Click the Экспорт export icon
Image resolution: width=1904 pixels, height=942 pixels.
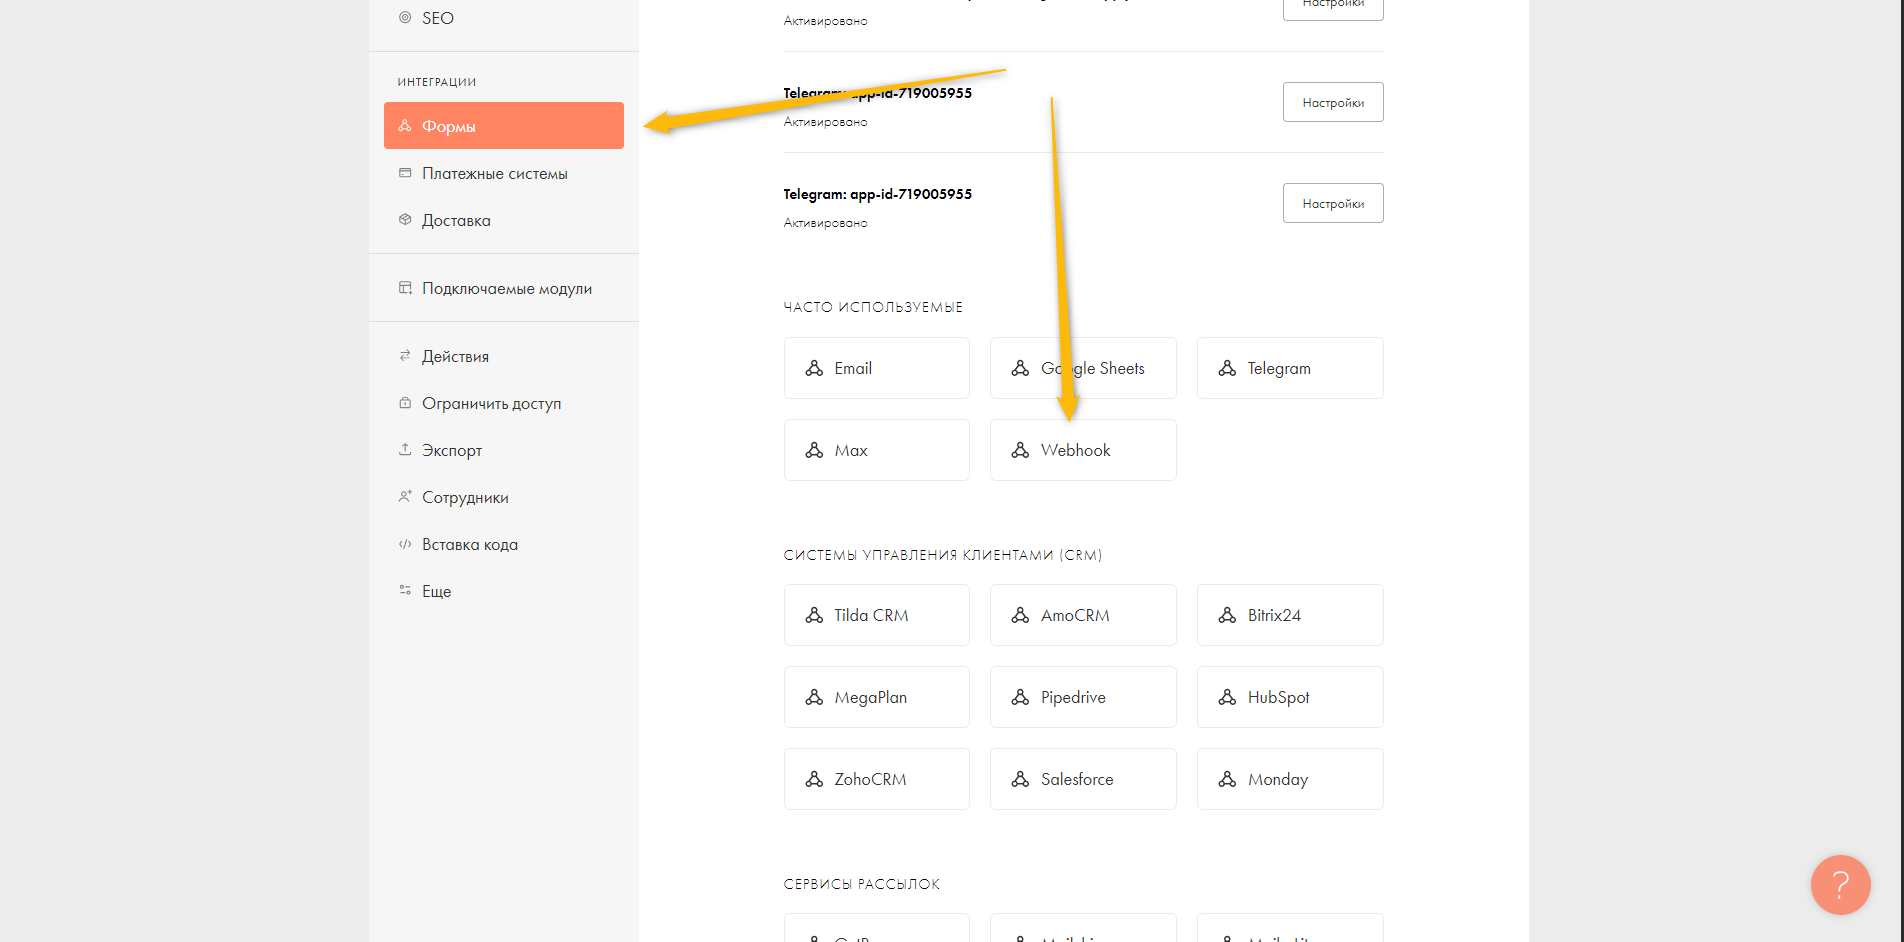(404, 450)
